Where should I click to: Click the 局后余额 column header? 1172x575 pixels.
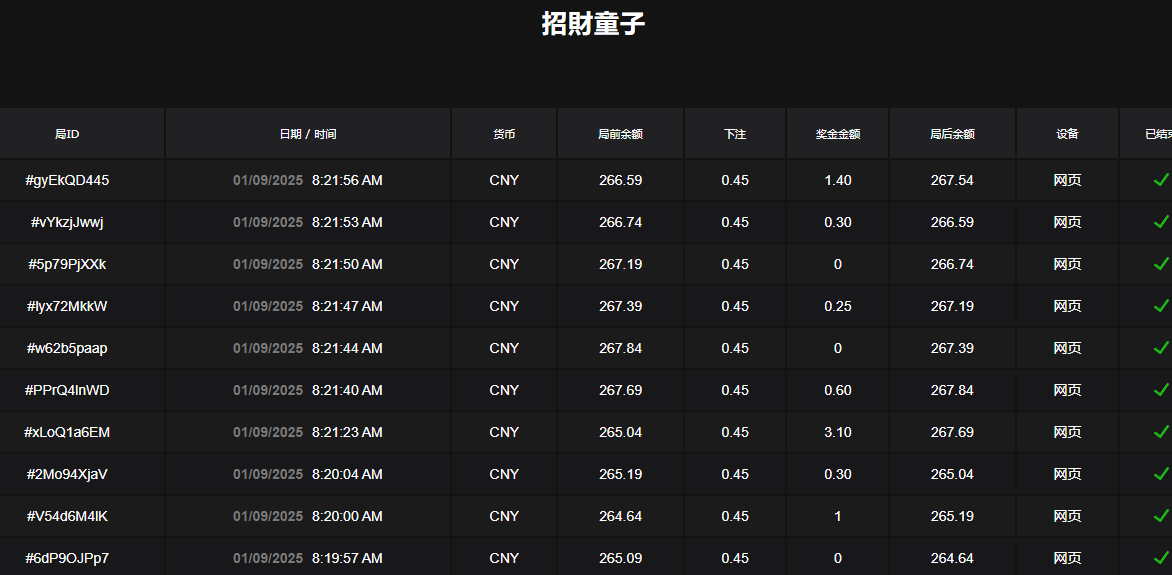pos(952,134)
